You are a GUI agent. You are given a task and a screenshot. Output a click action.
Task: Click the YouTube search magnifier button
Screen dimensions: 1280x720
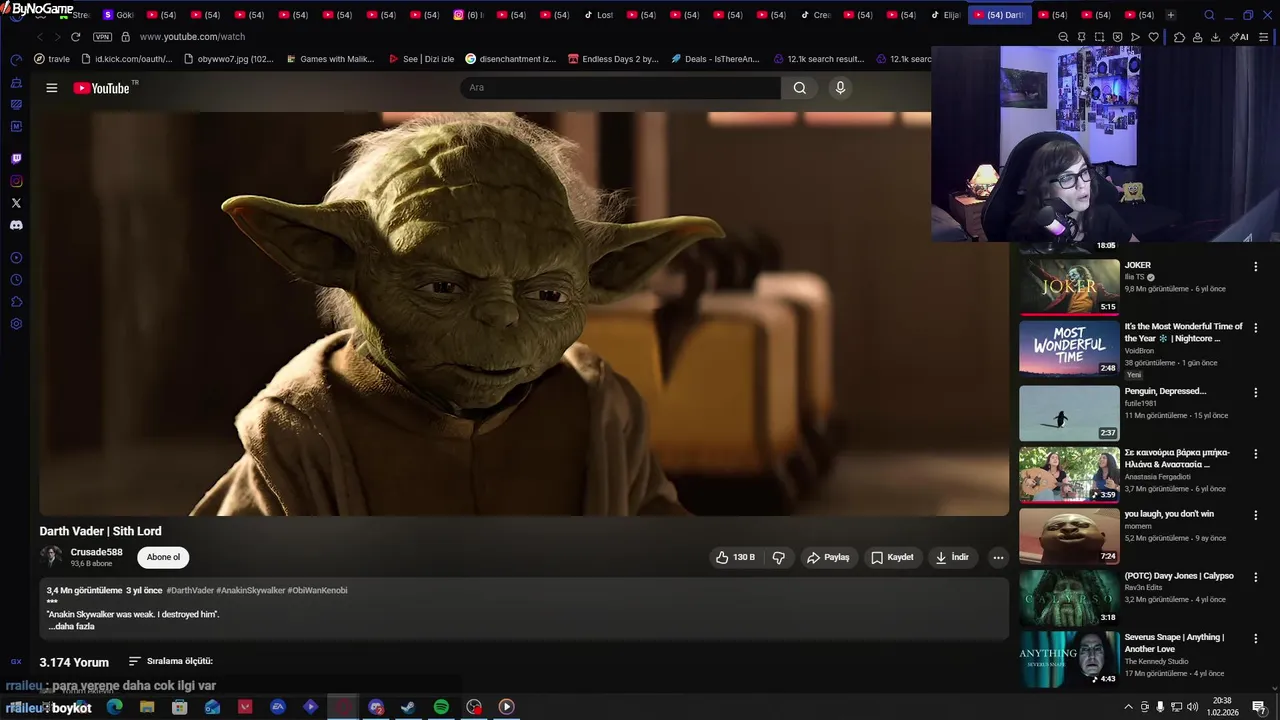click(800, 88)
